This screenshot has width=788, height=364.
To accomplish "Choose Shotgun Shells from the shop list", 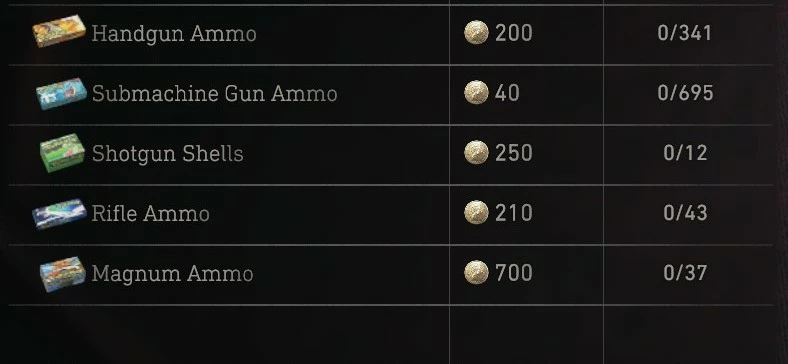I will [167, 154].
